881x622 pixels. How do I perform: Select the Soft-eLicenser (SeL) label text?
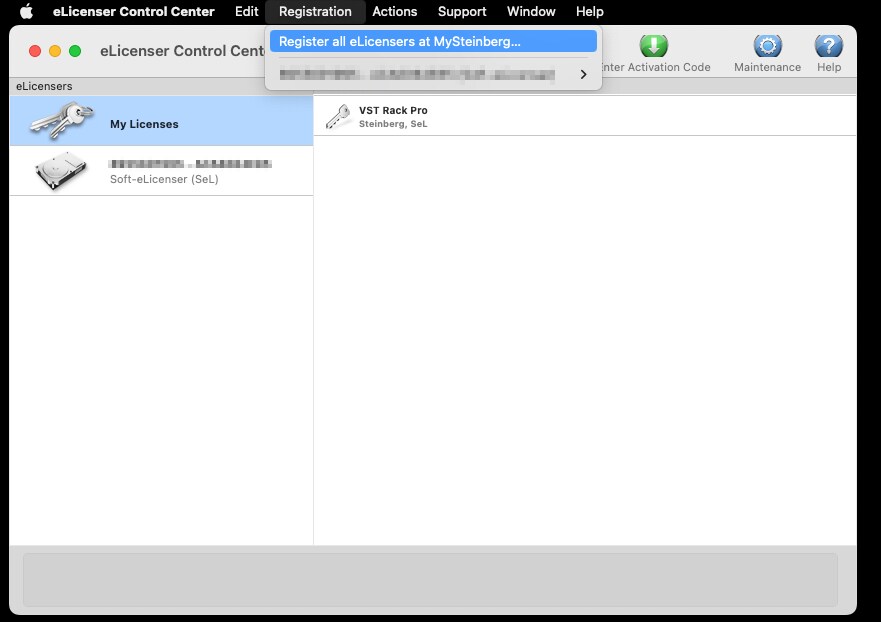click(164, 180)
